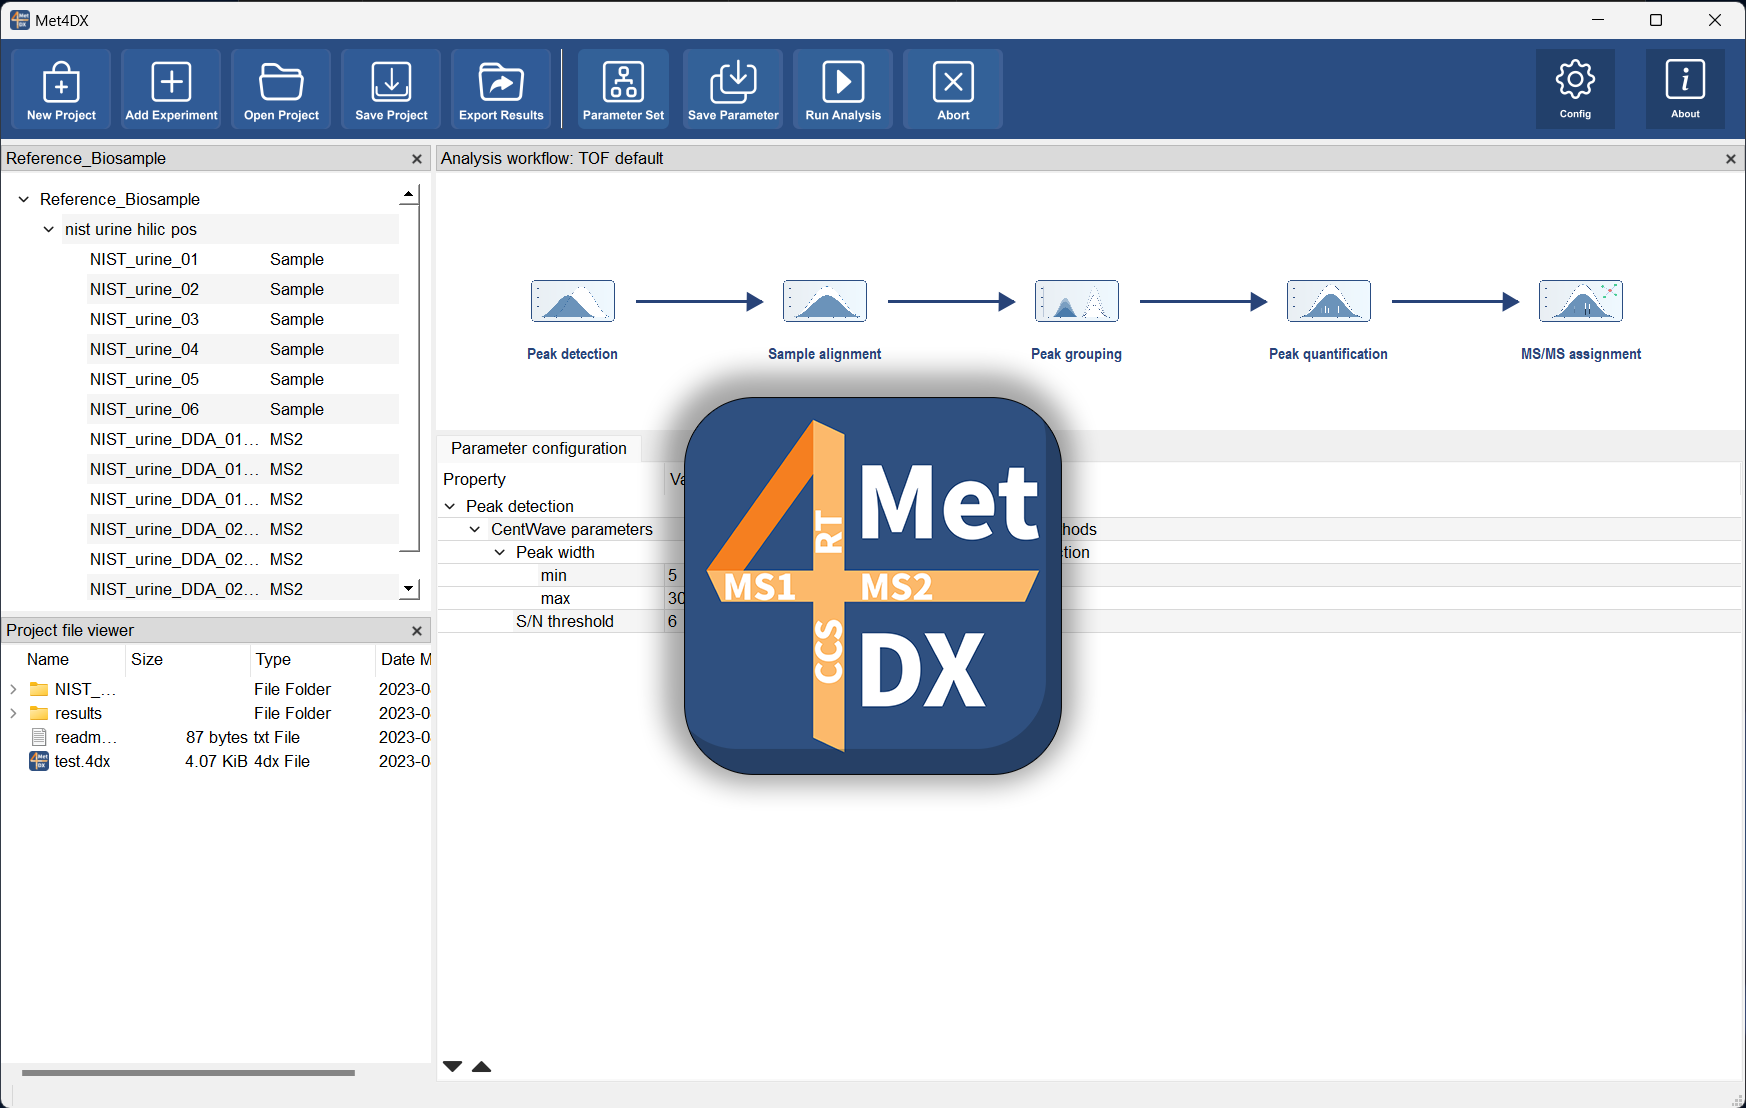
Task: Open the Parameter Set tool
Action: coord(623,89)
